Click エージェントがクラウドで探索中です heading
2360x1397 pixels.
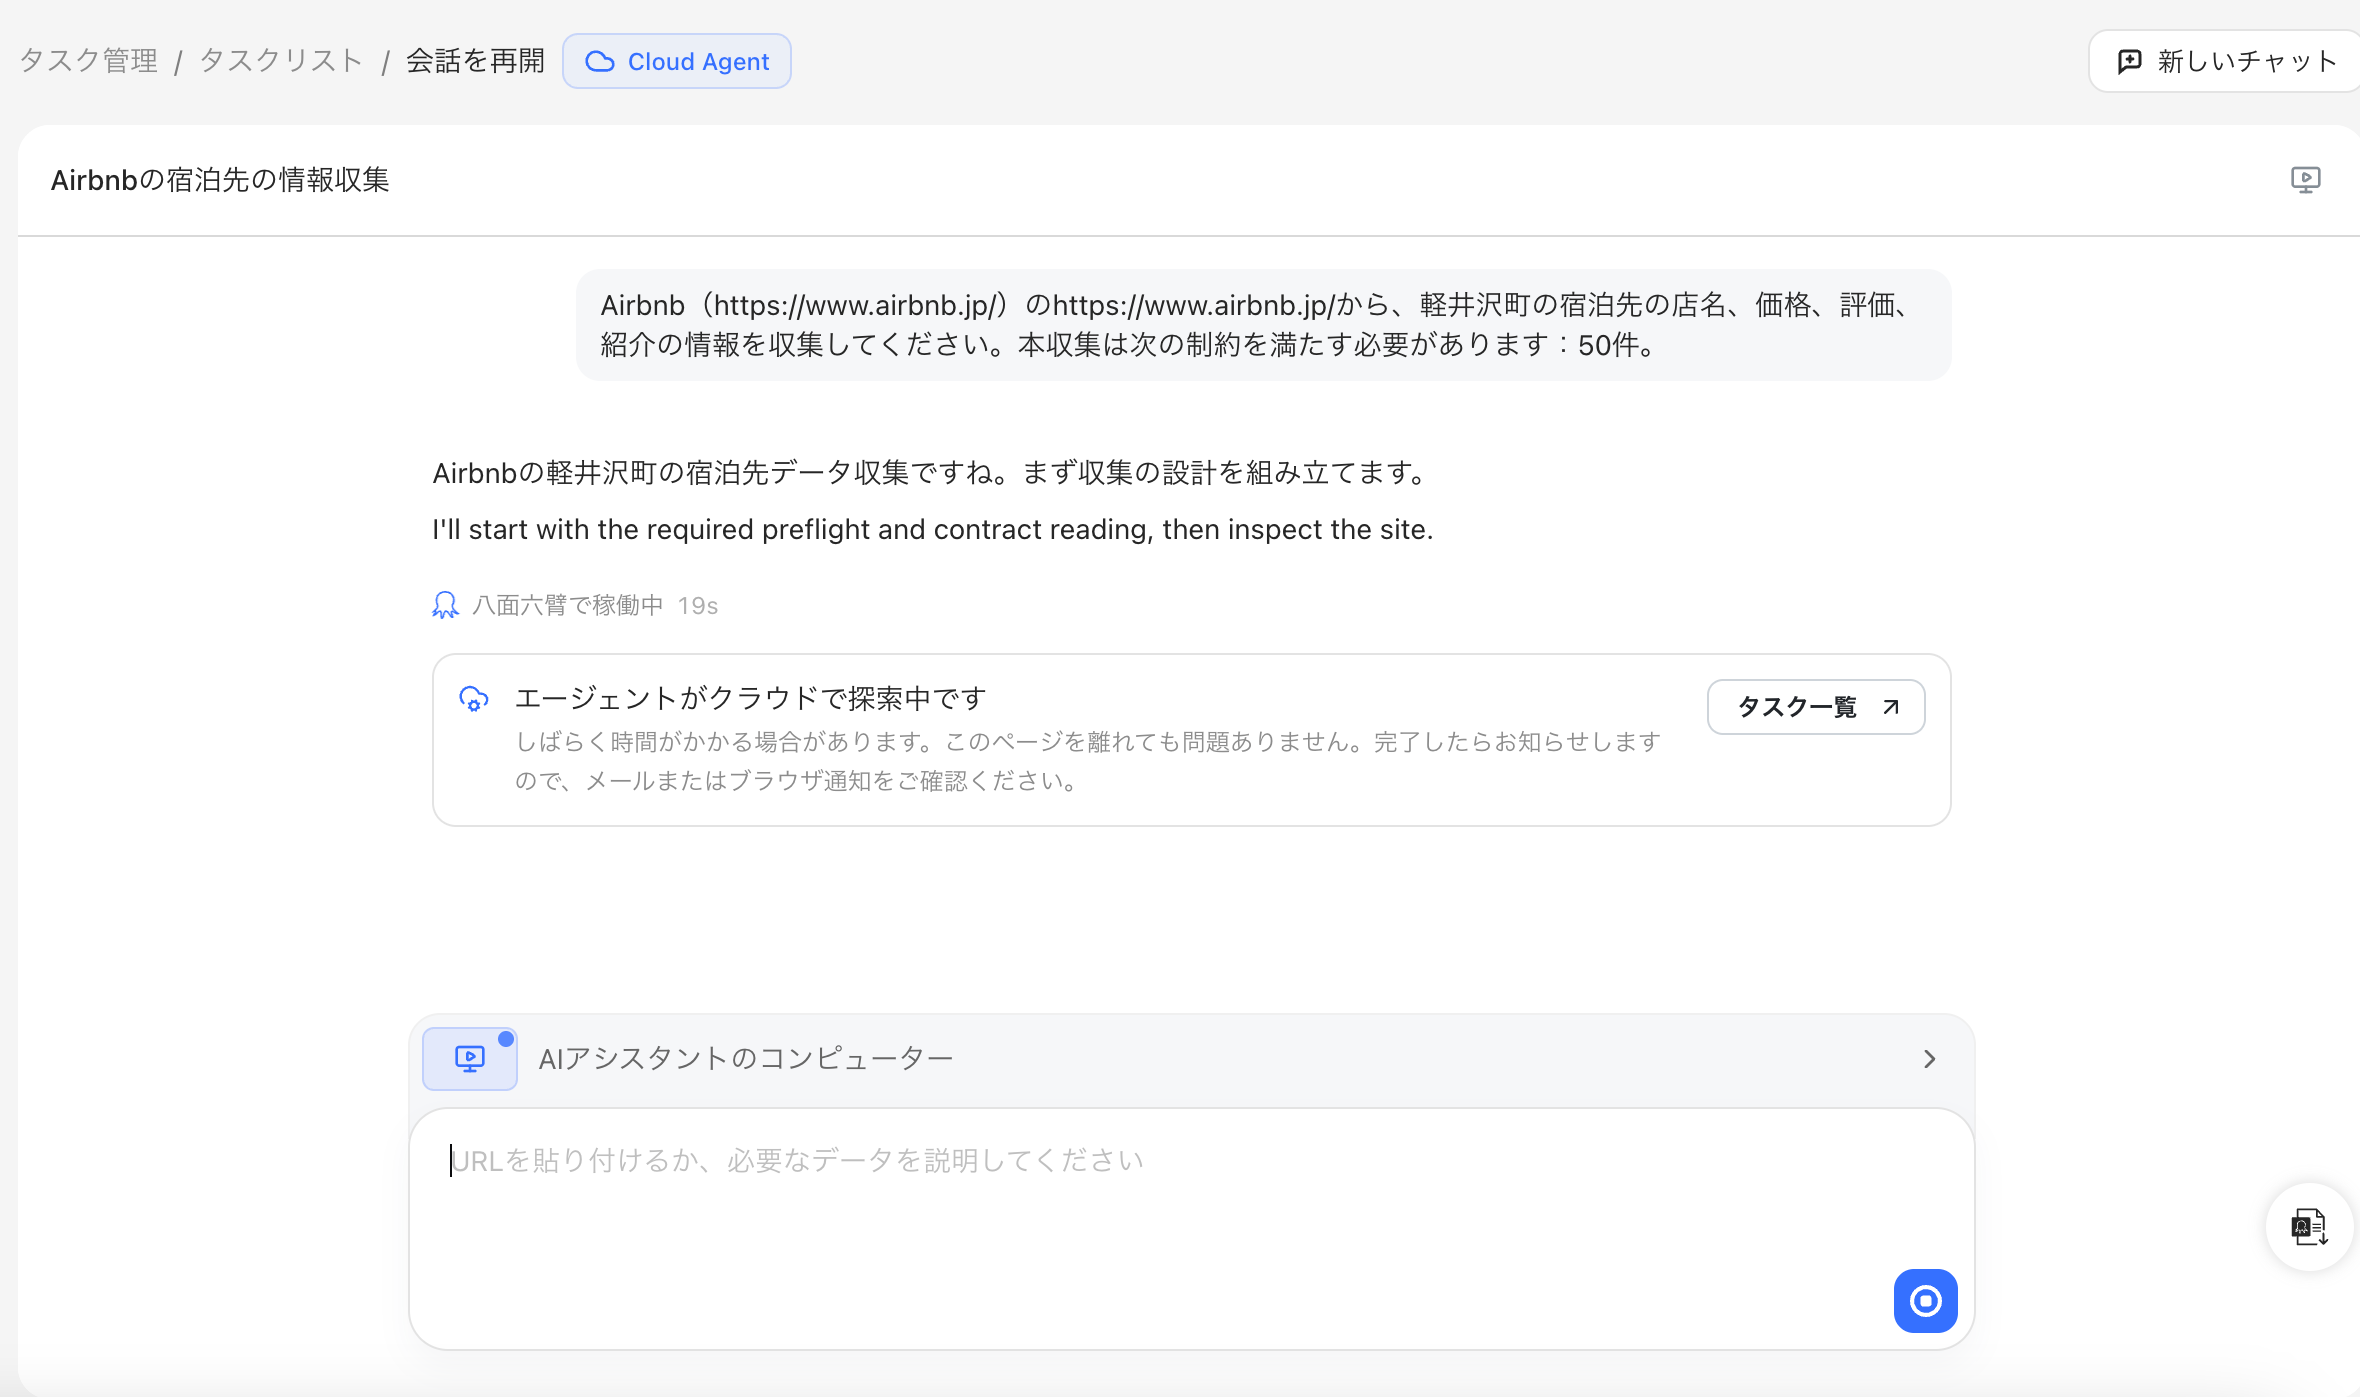click(x=750, y=698)
